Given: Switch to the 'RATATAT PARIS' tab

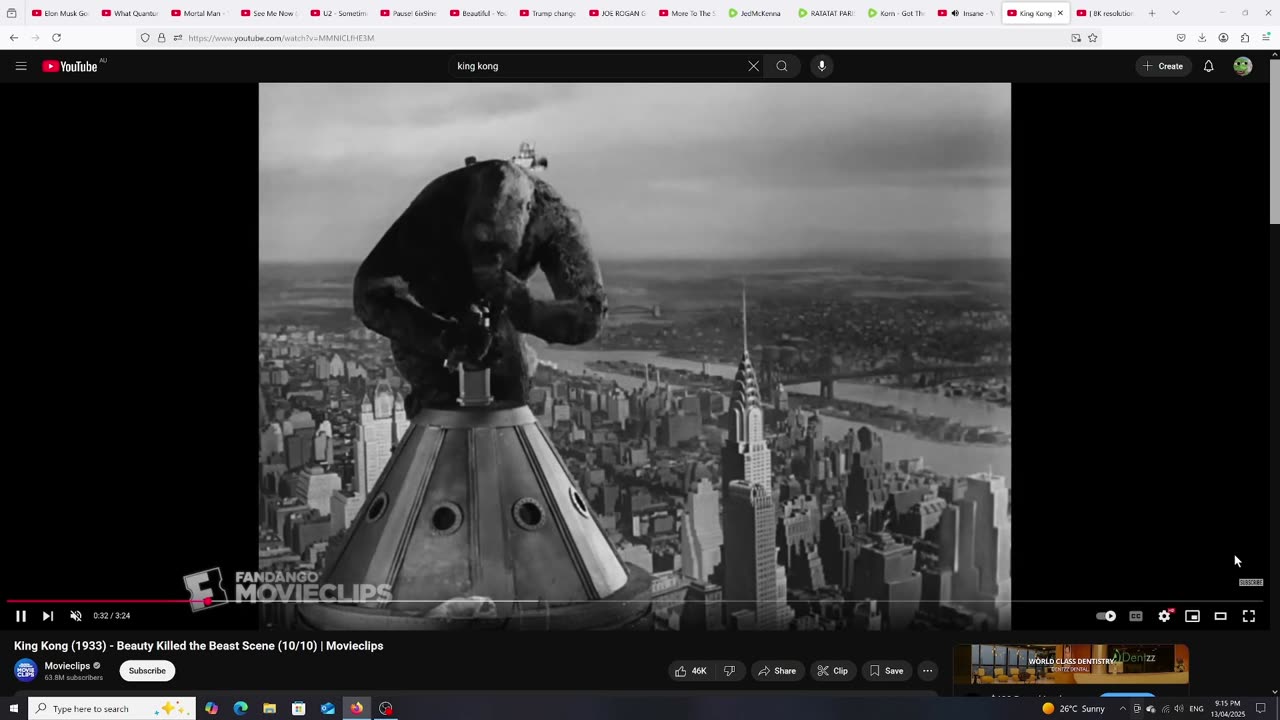Looking at the screenshot, I should [826, 13].
